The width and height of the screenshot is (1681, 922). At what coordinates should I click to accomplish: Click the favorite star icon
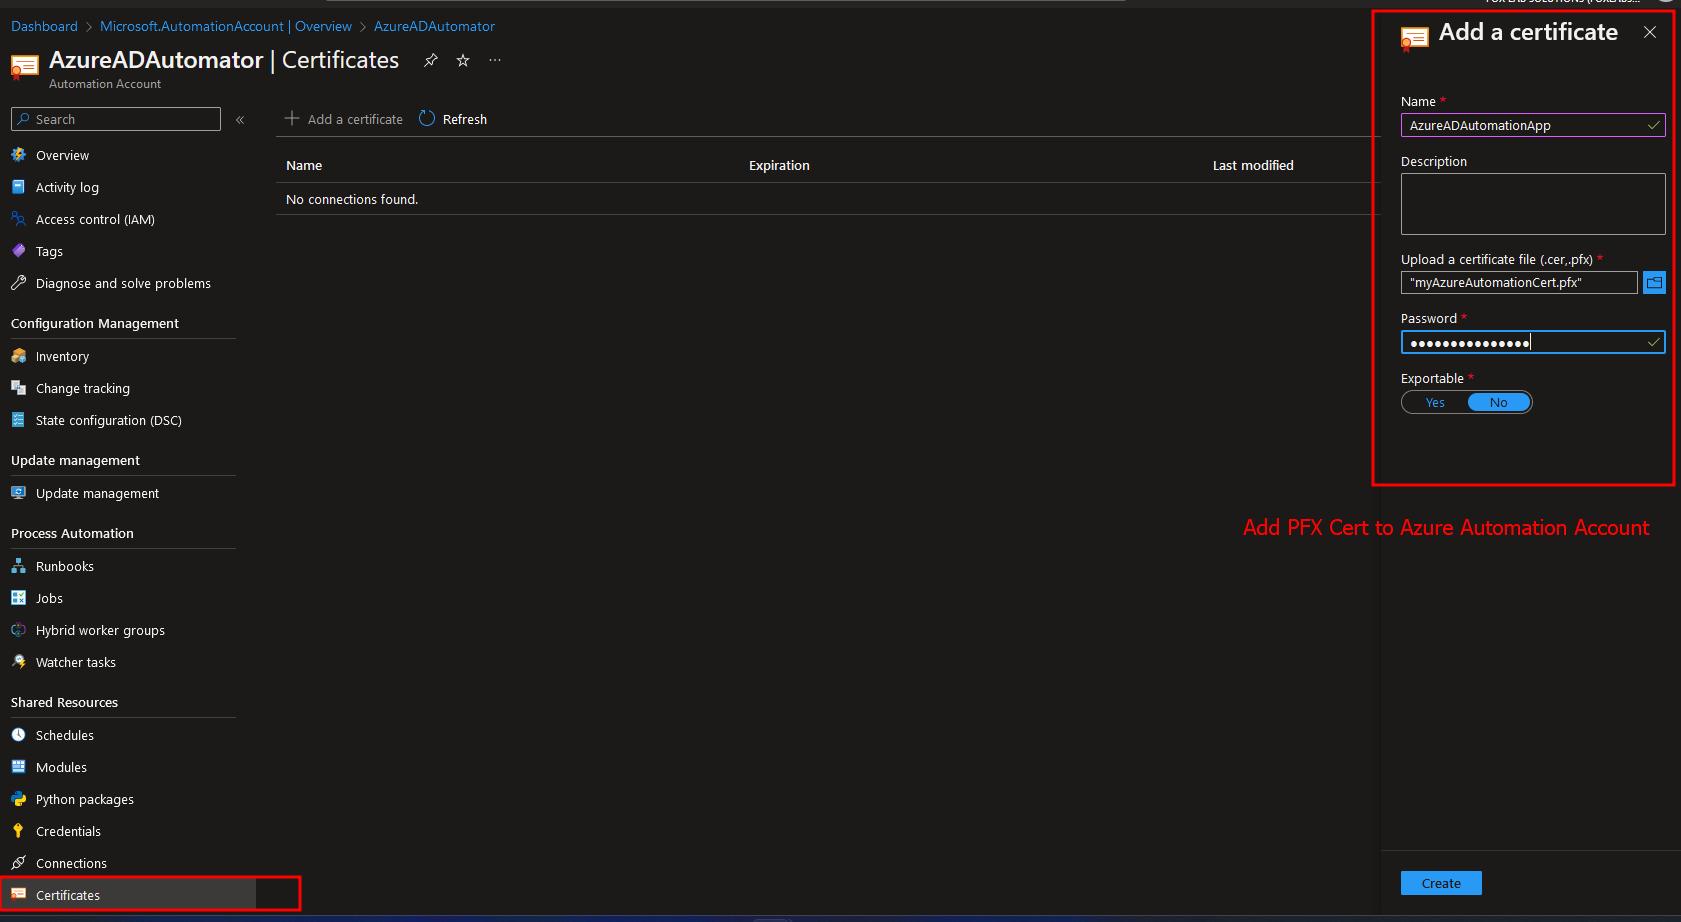coord(463,61)
